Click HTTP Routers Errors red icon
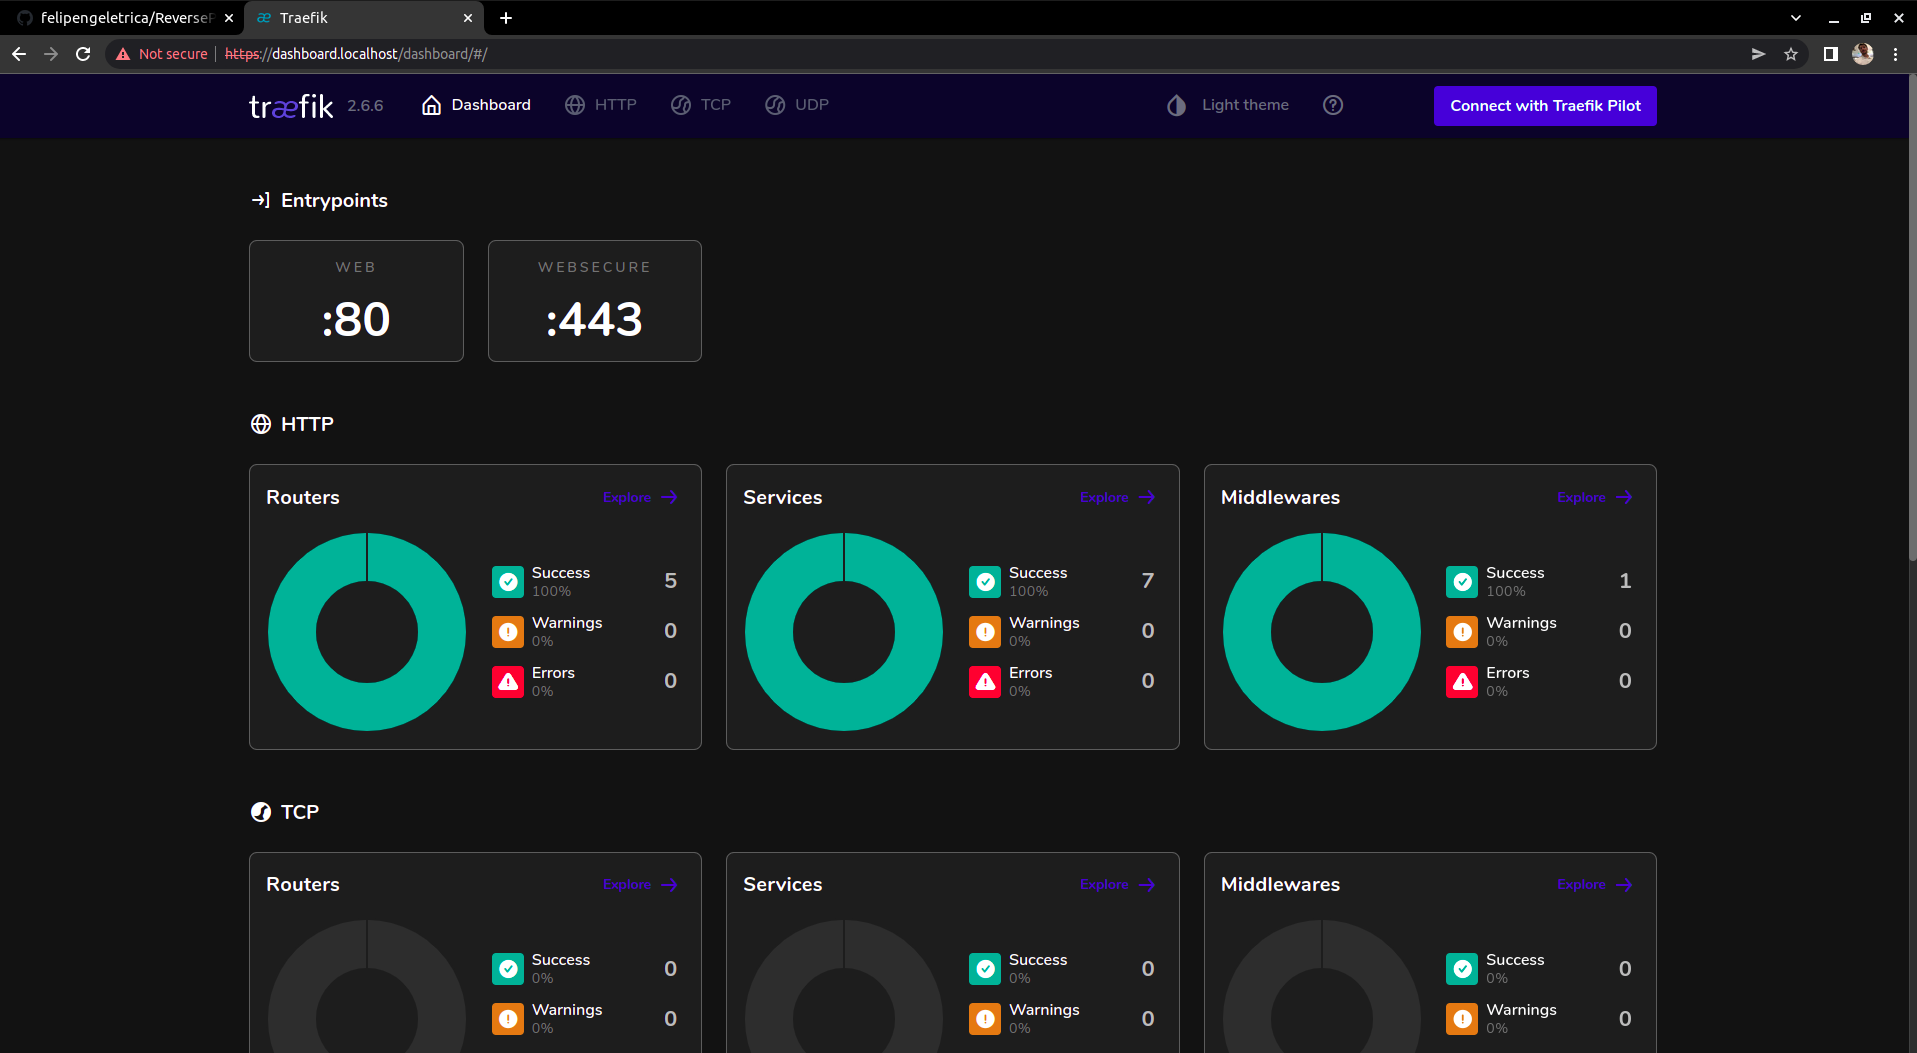This screenshot has height=1053, width=1917. click(x=508, y=681)
